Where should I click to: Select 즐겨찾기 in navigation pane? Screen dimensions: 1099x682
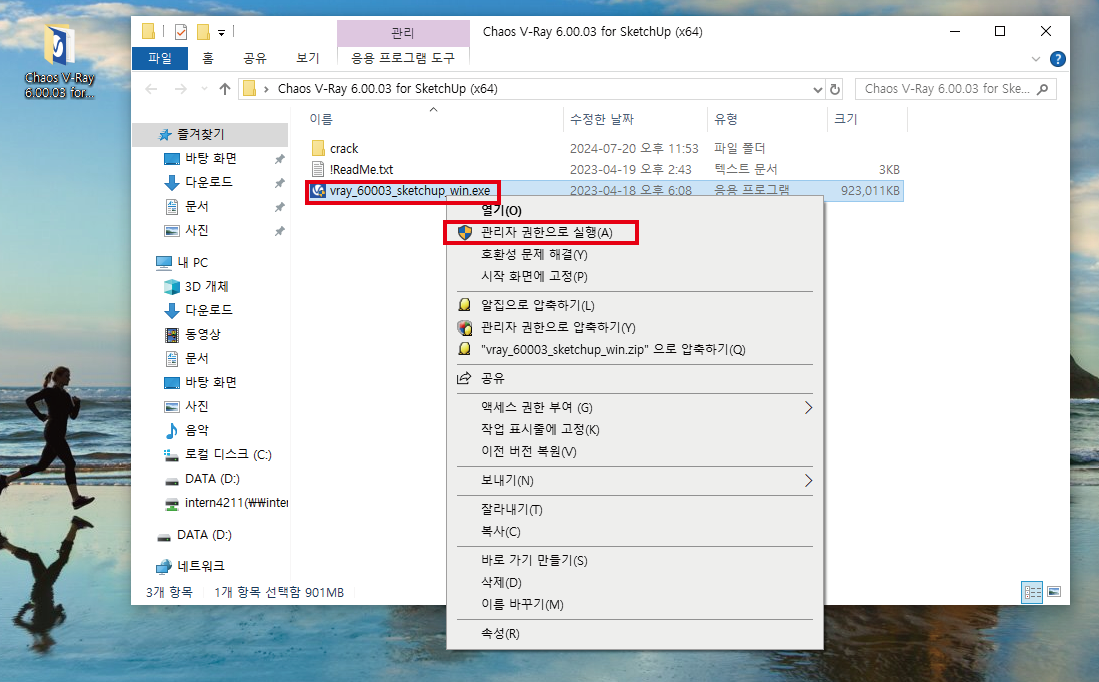200,135
